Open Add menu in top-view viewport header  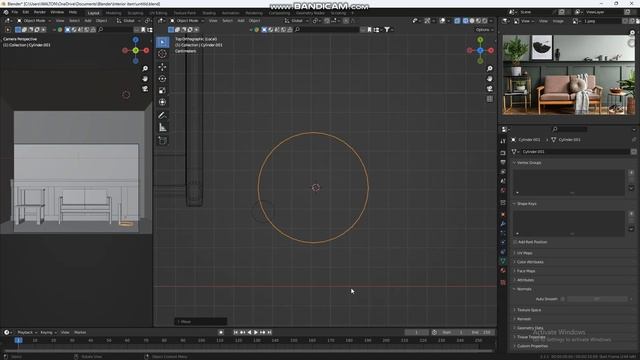pyautogui.click(x=241, y=21)
